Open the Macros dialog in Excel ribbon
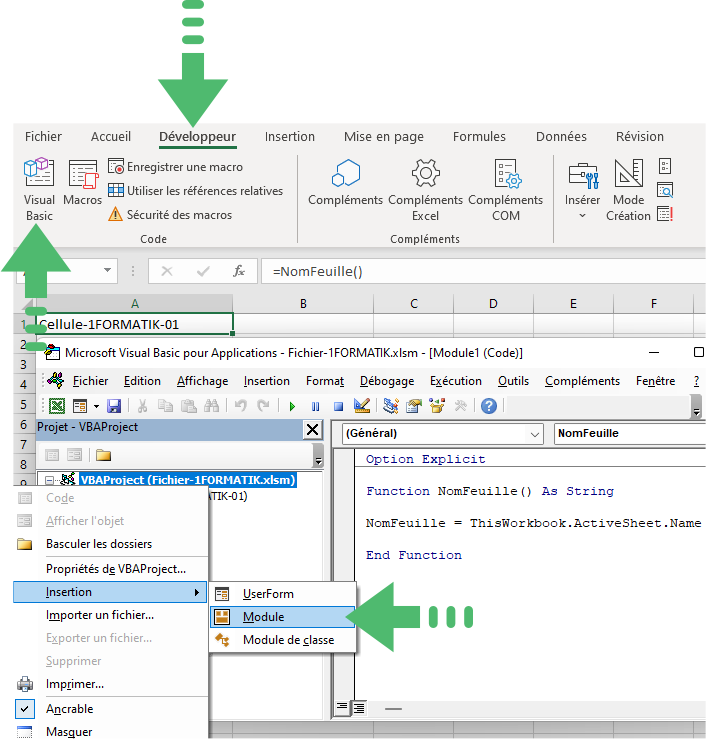Viewport: 706px width, 739px height. point(82,184)
